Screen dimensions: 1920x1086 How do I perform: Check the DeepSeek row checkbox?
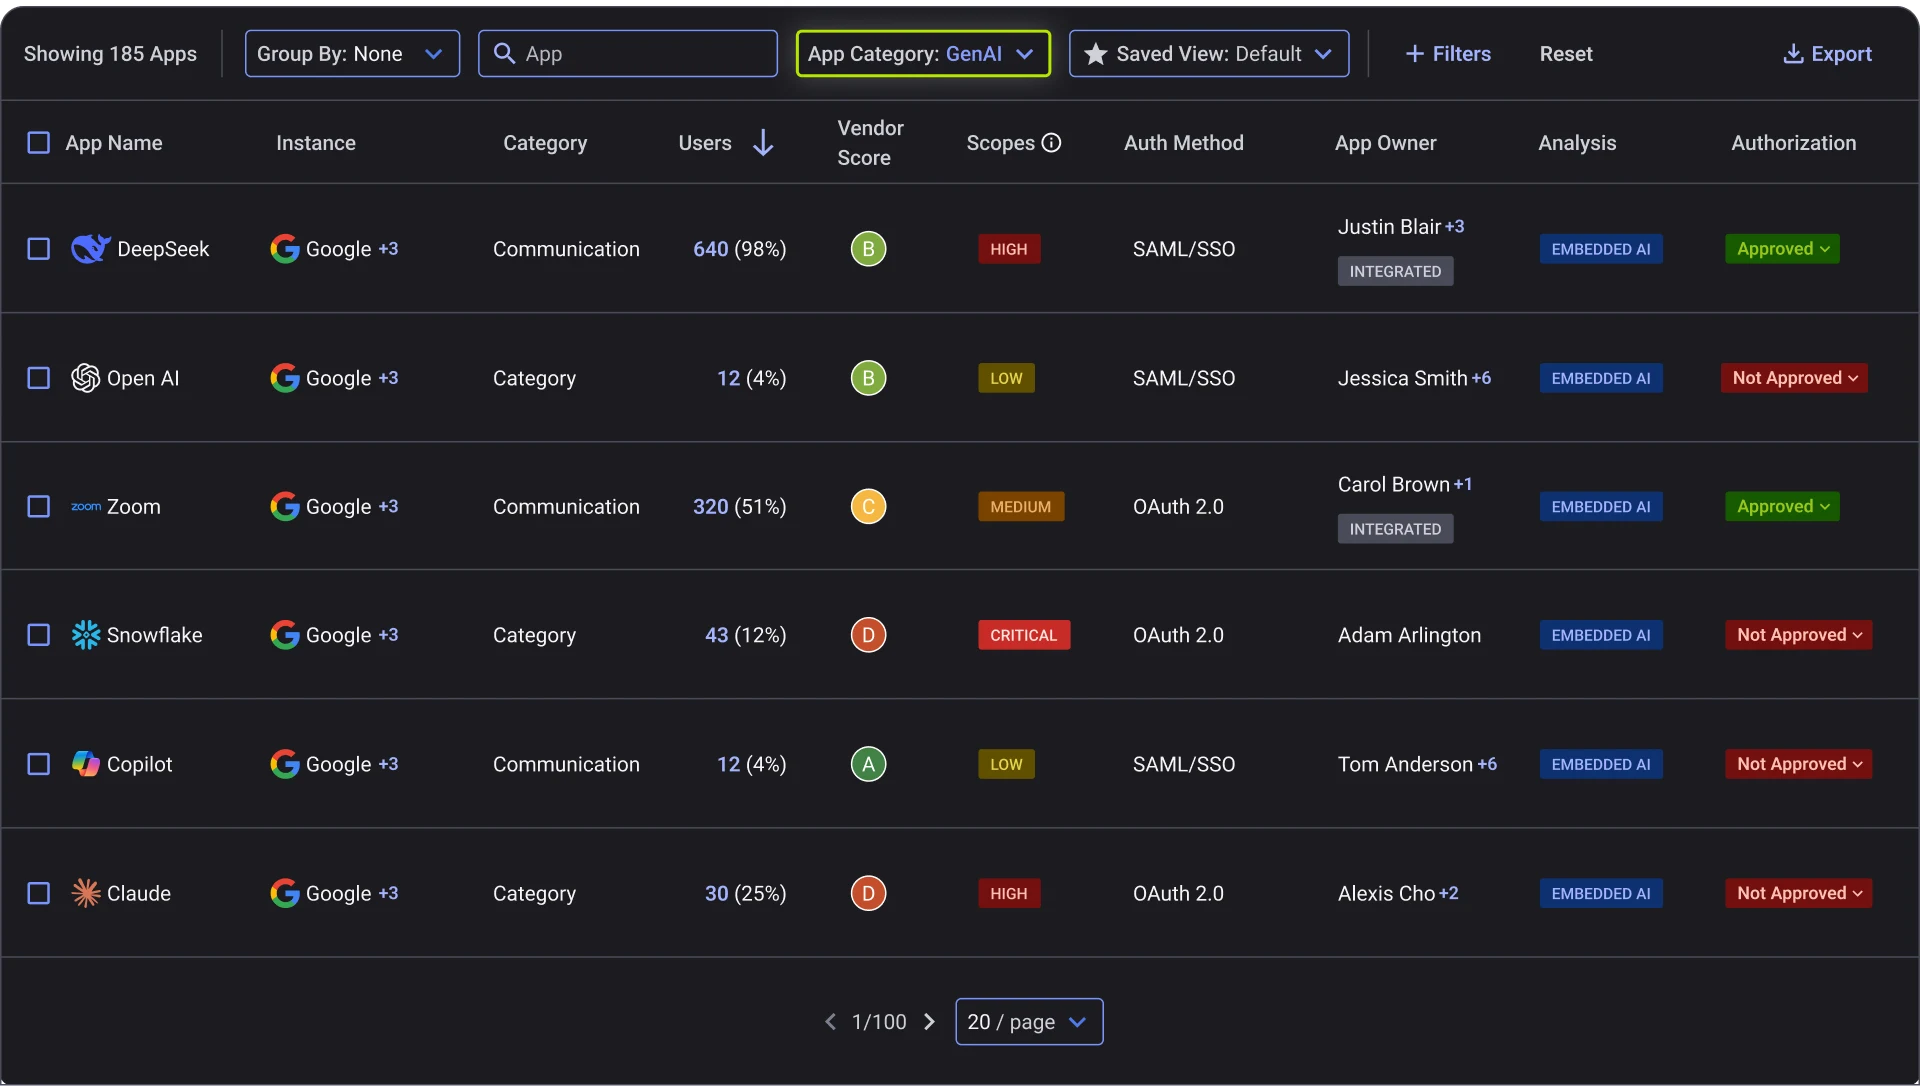[38, 249]
